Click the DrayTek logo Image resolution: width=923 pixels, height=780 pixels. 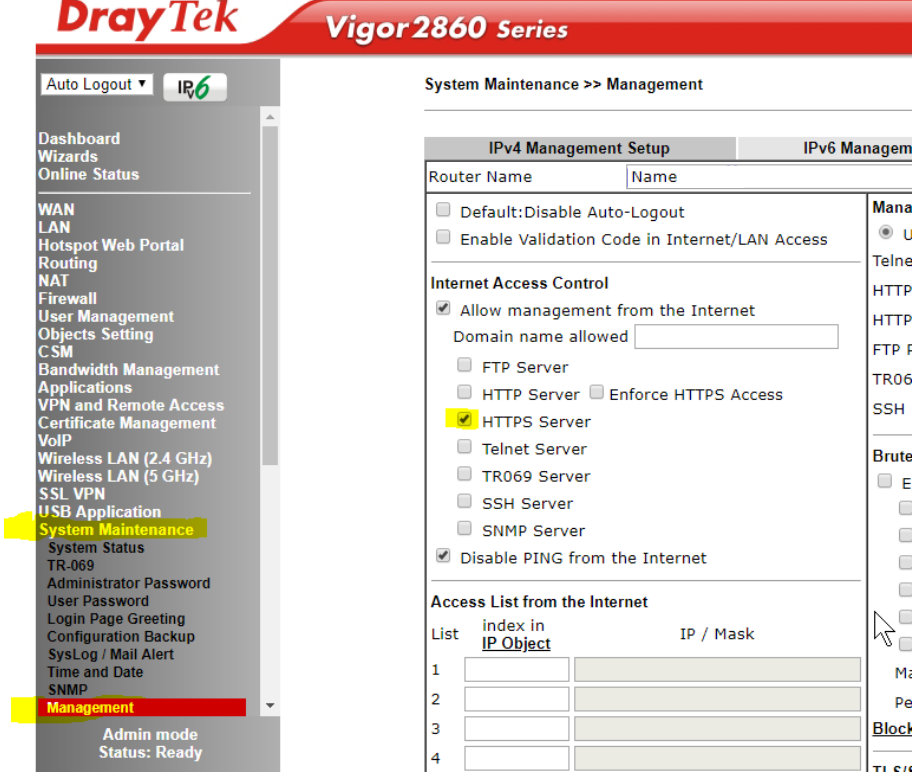tap(147, 19)
